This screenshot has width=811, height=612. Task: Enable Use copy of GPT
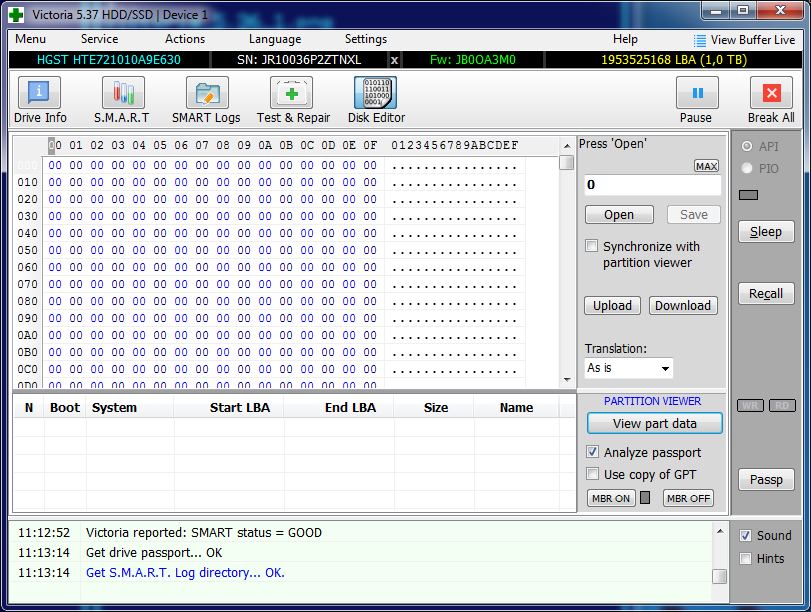pyautogui.click(x=593, y=474)
